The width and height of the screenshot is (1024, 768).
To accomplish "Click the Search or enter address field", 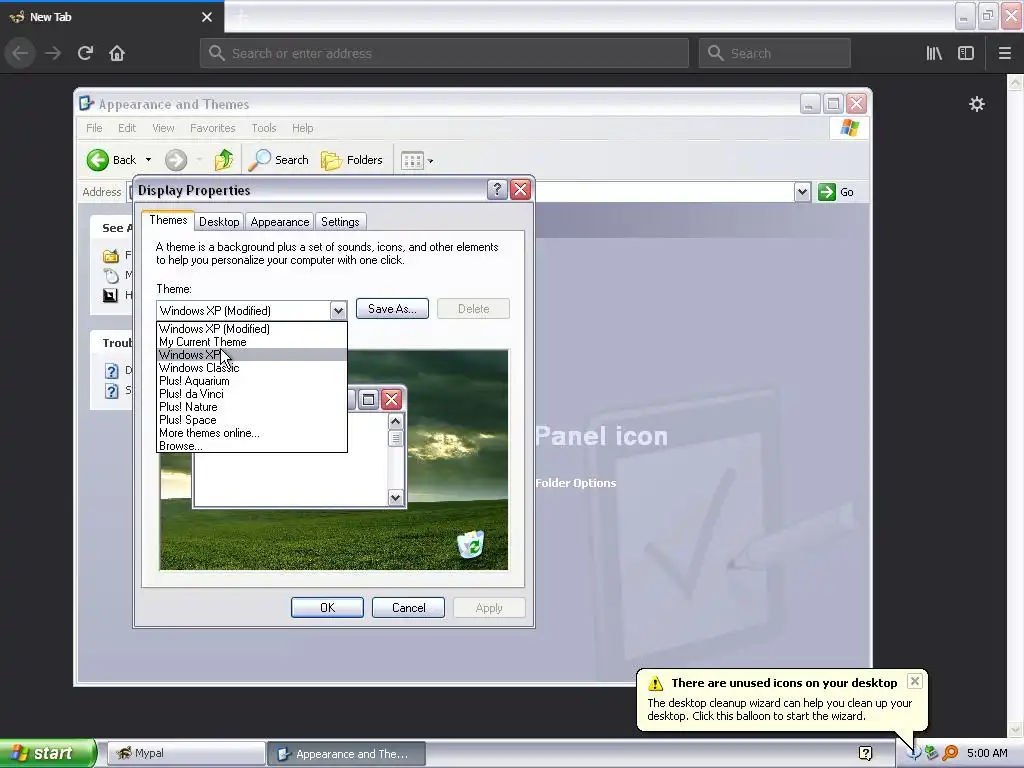I will tap(444, 53).
